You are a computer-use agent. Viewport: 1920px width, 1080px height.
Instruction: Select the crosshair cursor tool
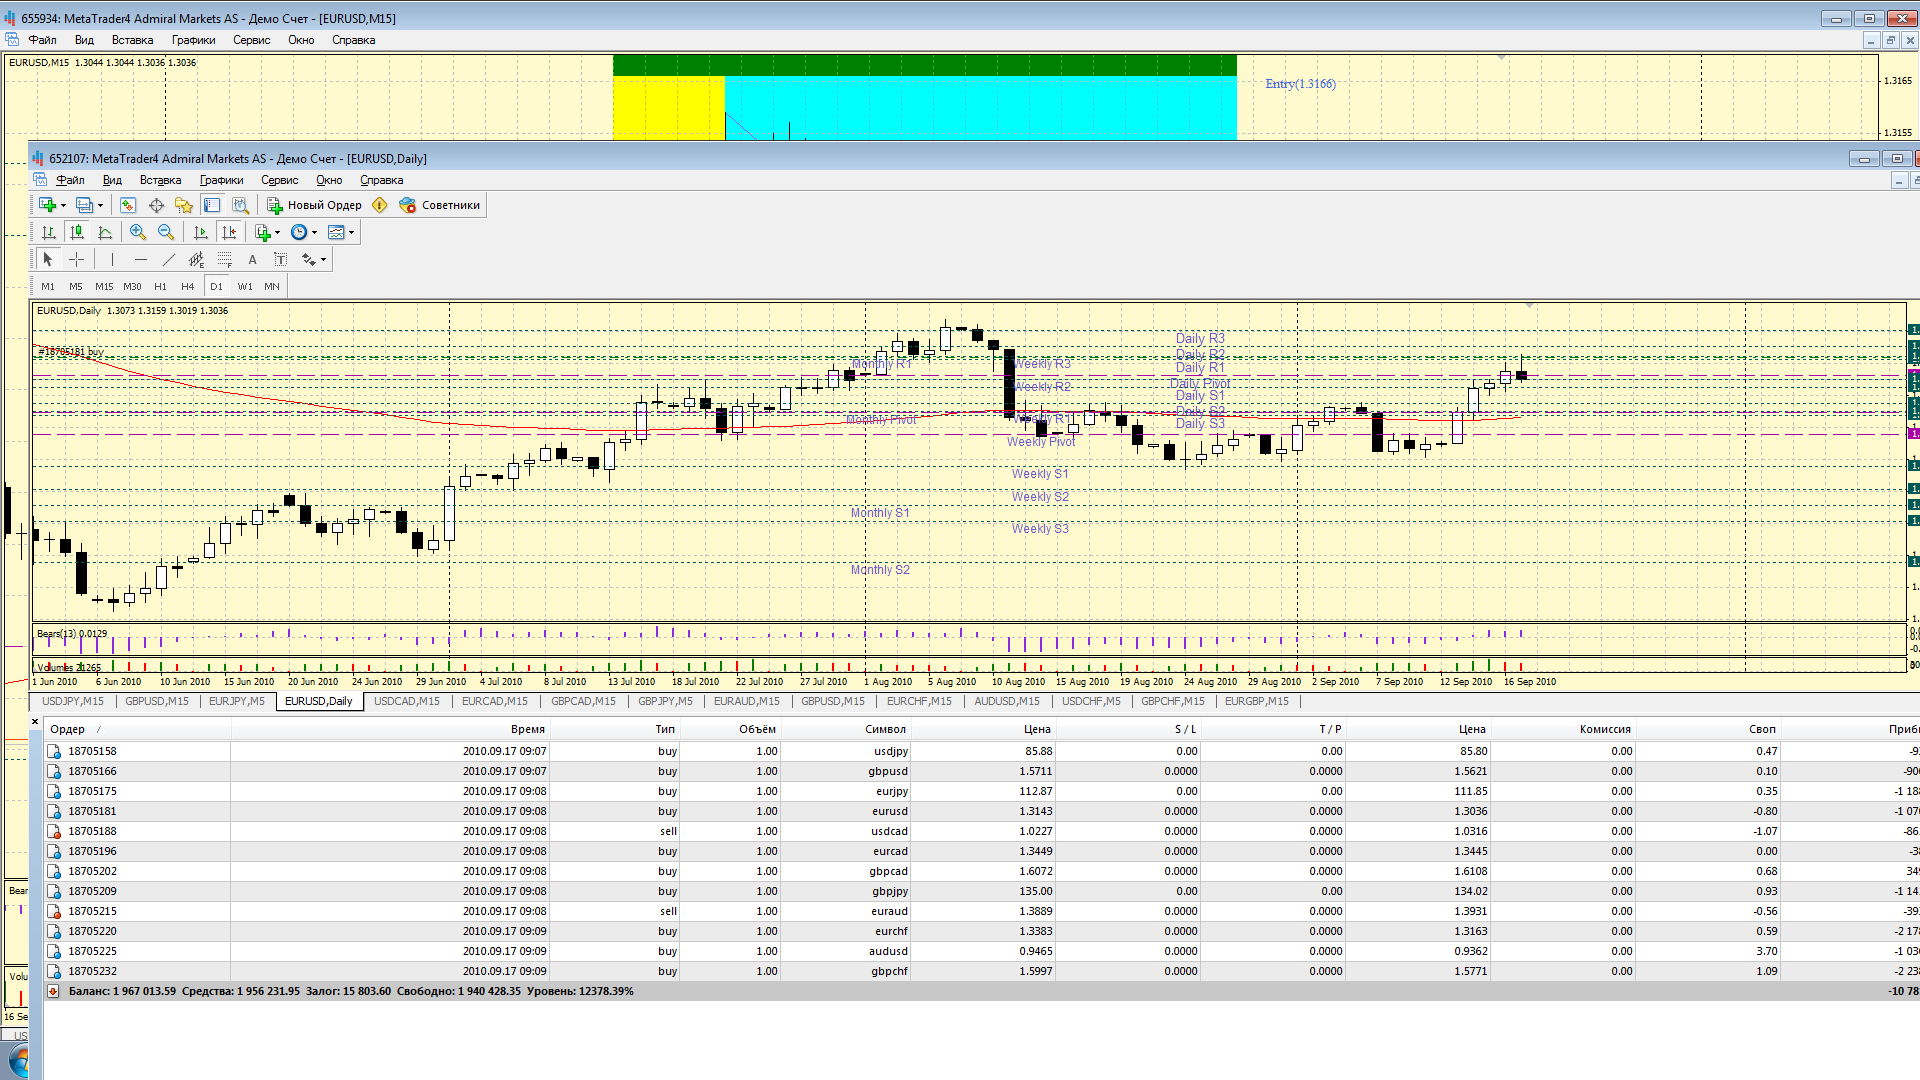pyautogui.click(x=77, y=259)
